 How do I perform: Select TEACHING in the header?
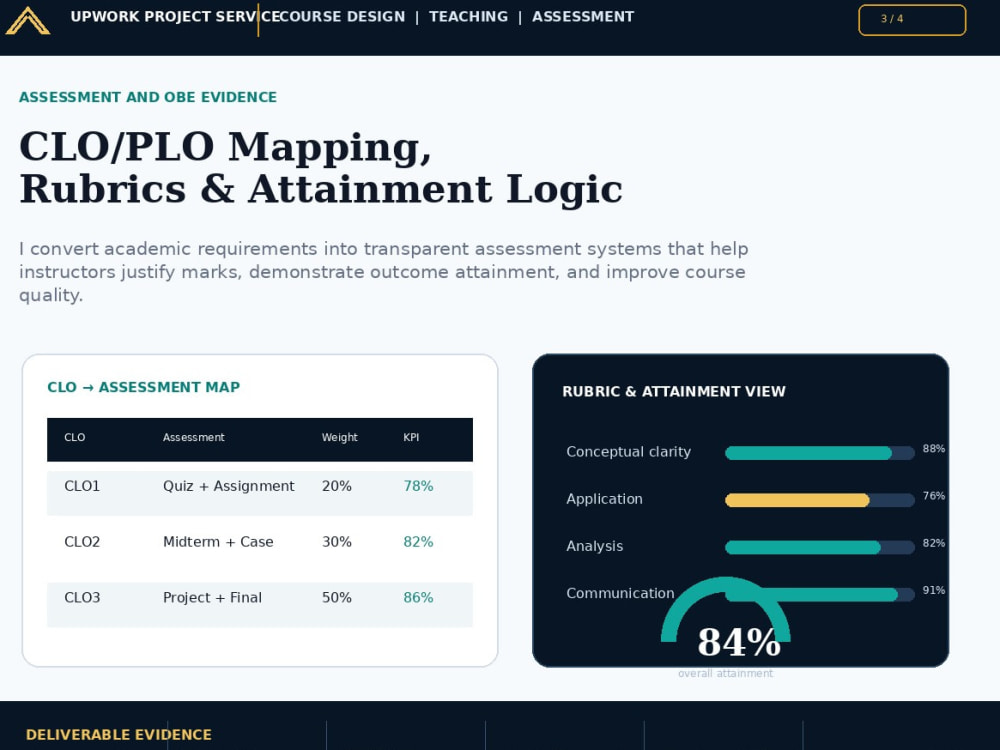click(x=469, y=17)
